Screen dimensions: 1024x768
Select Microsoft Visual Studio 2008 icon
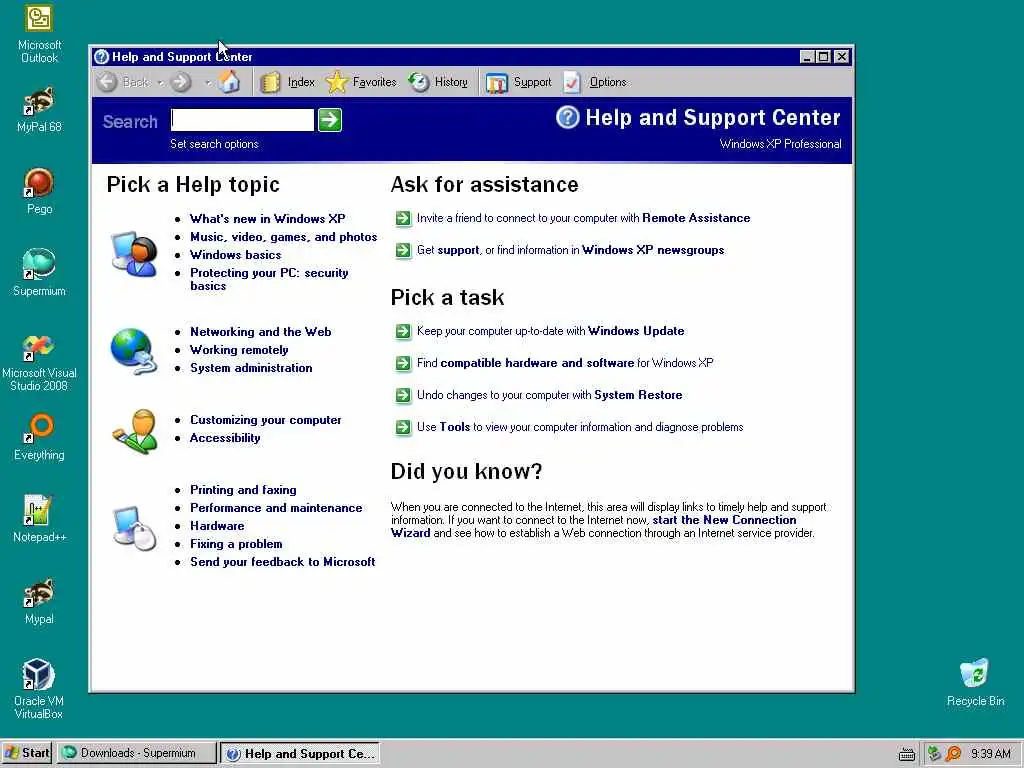click(x=39, y=362)
